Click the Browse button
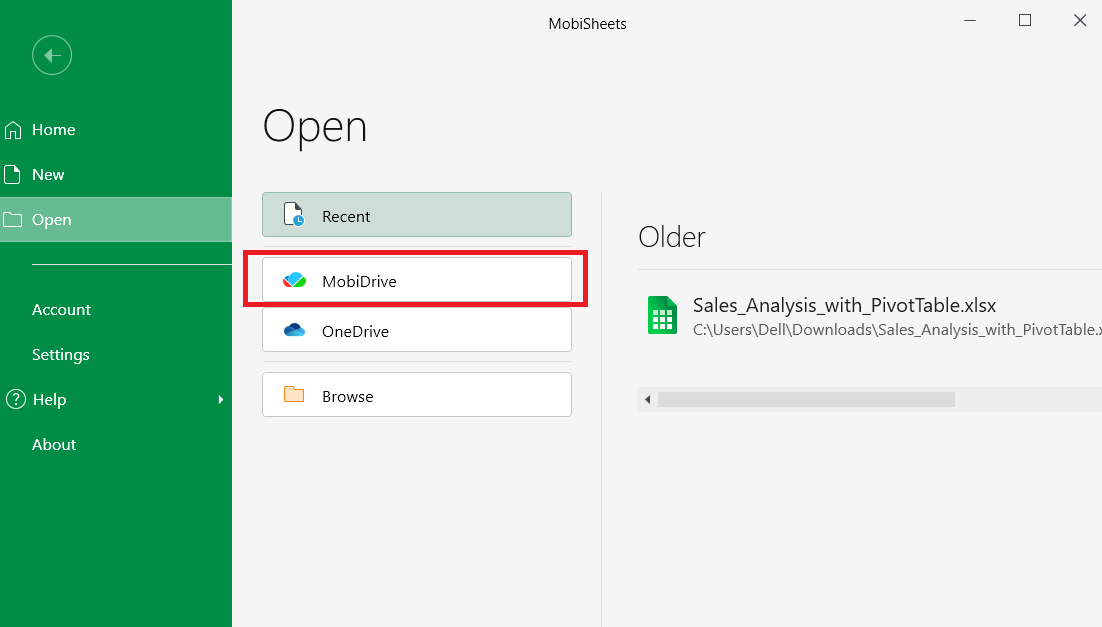Screen dimensions: 1102x627 click(417, 394)
